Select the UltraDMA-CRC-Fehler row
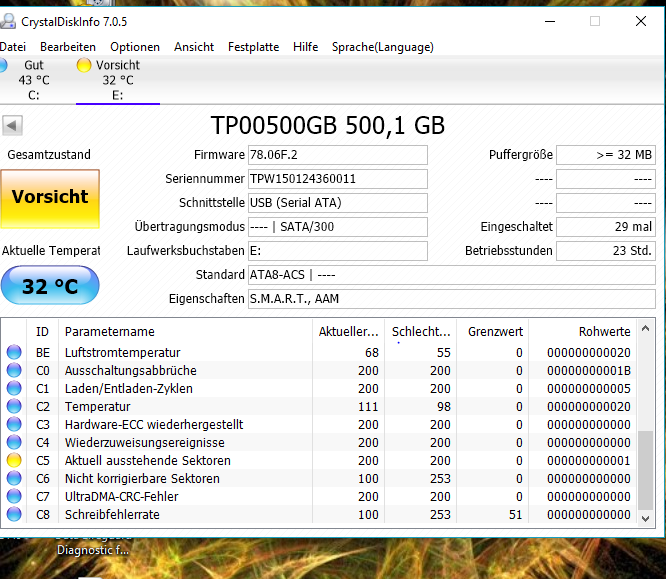The height and width of the screenshot is (579, 666). point(319,496)
